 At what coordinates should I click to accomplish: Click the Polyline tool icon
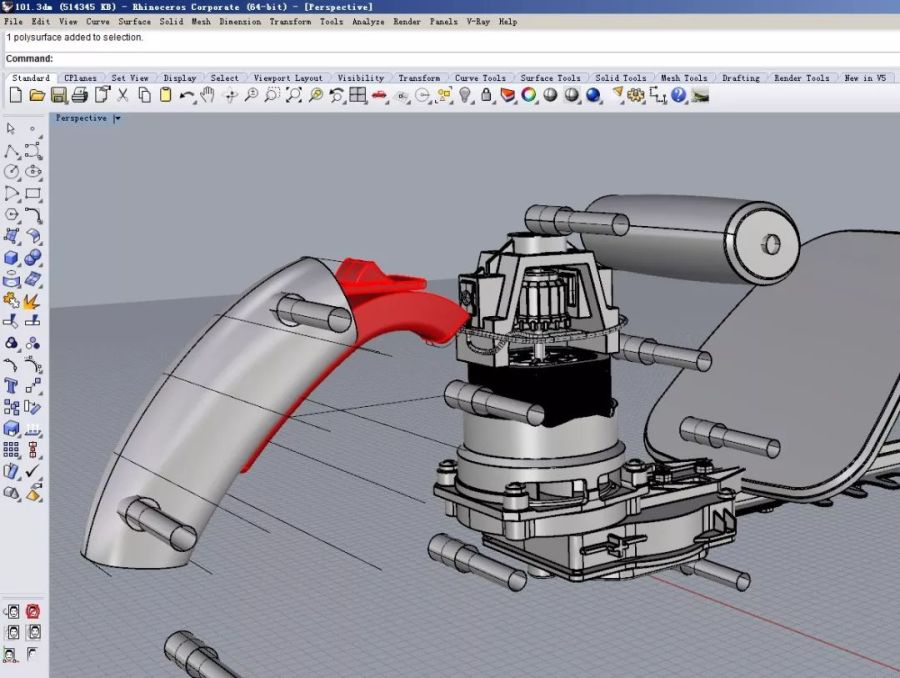coord(11,151)
